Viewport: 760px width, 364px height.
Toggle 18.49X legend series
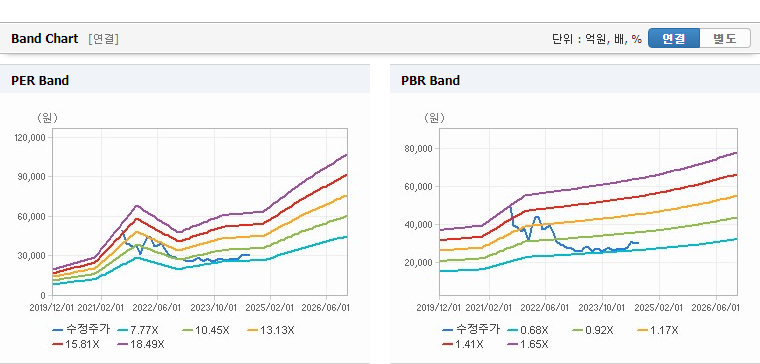point(141,345)
